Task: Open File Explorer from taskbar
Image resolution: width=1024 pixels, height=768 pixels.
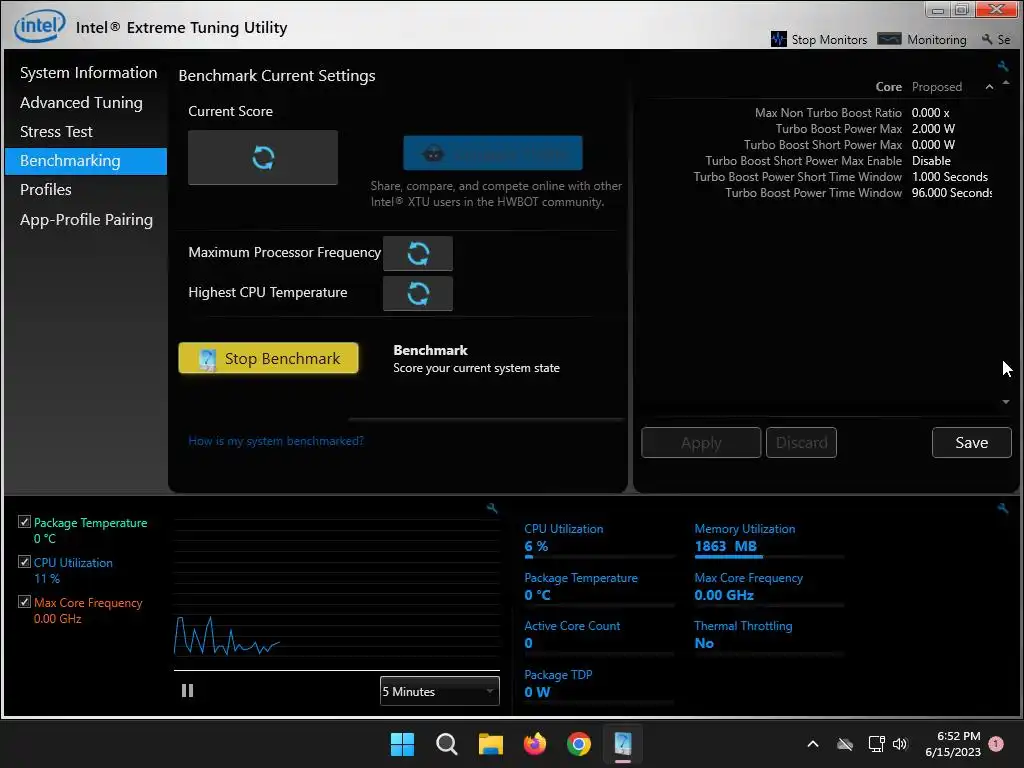Action: click(490, 744)
